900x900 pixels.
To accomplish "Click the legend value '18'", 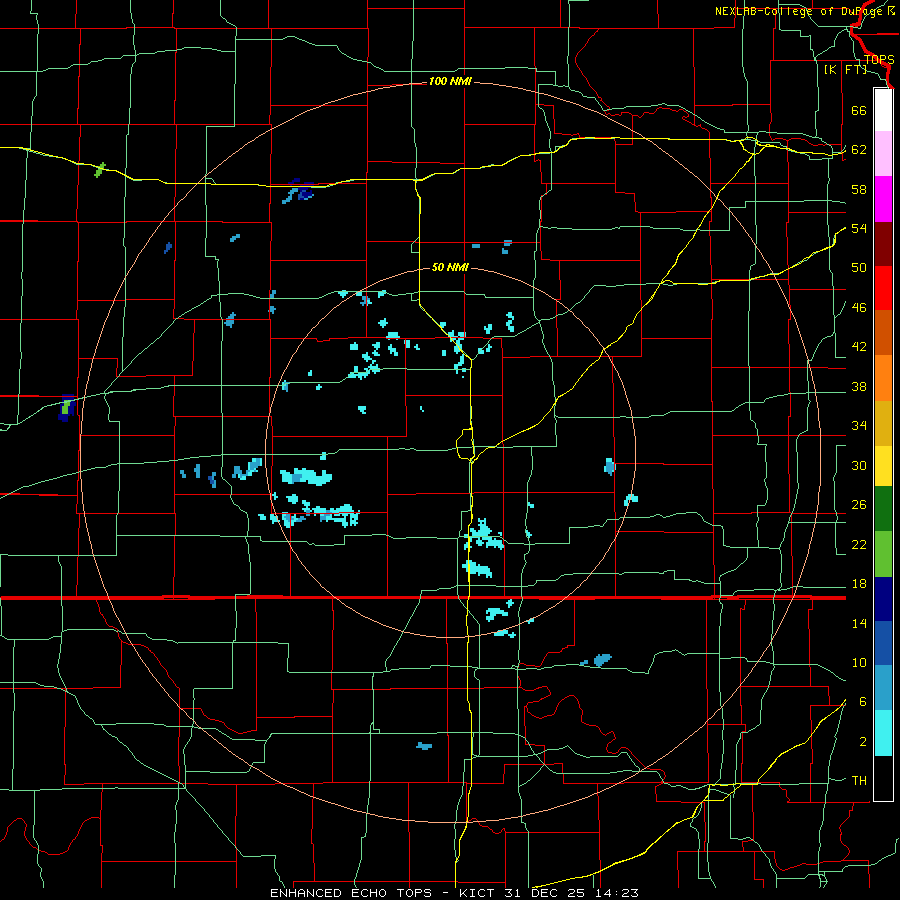I will 859,584.
